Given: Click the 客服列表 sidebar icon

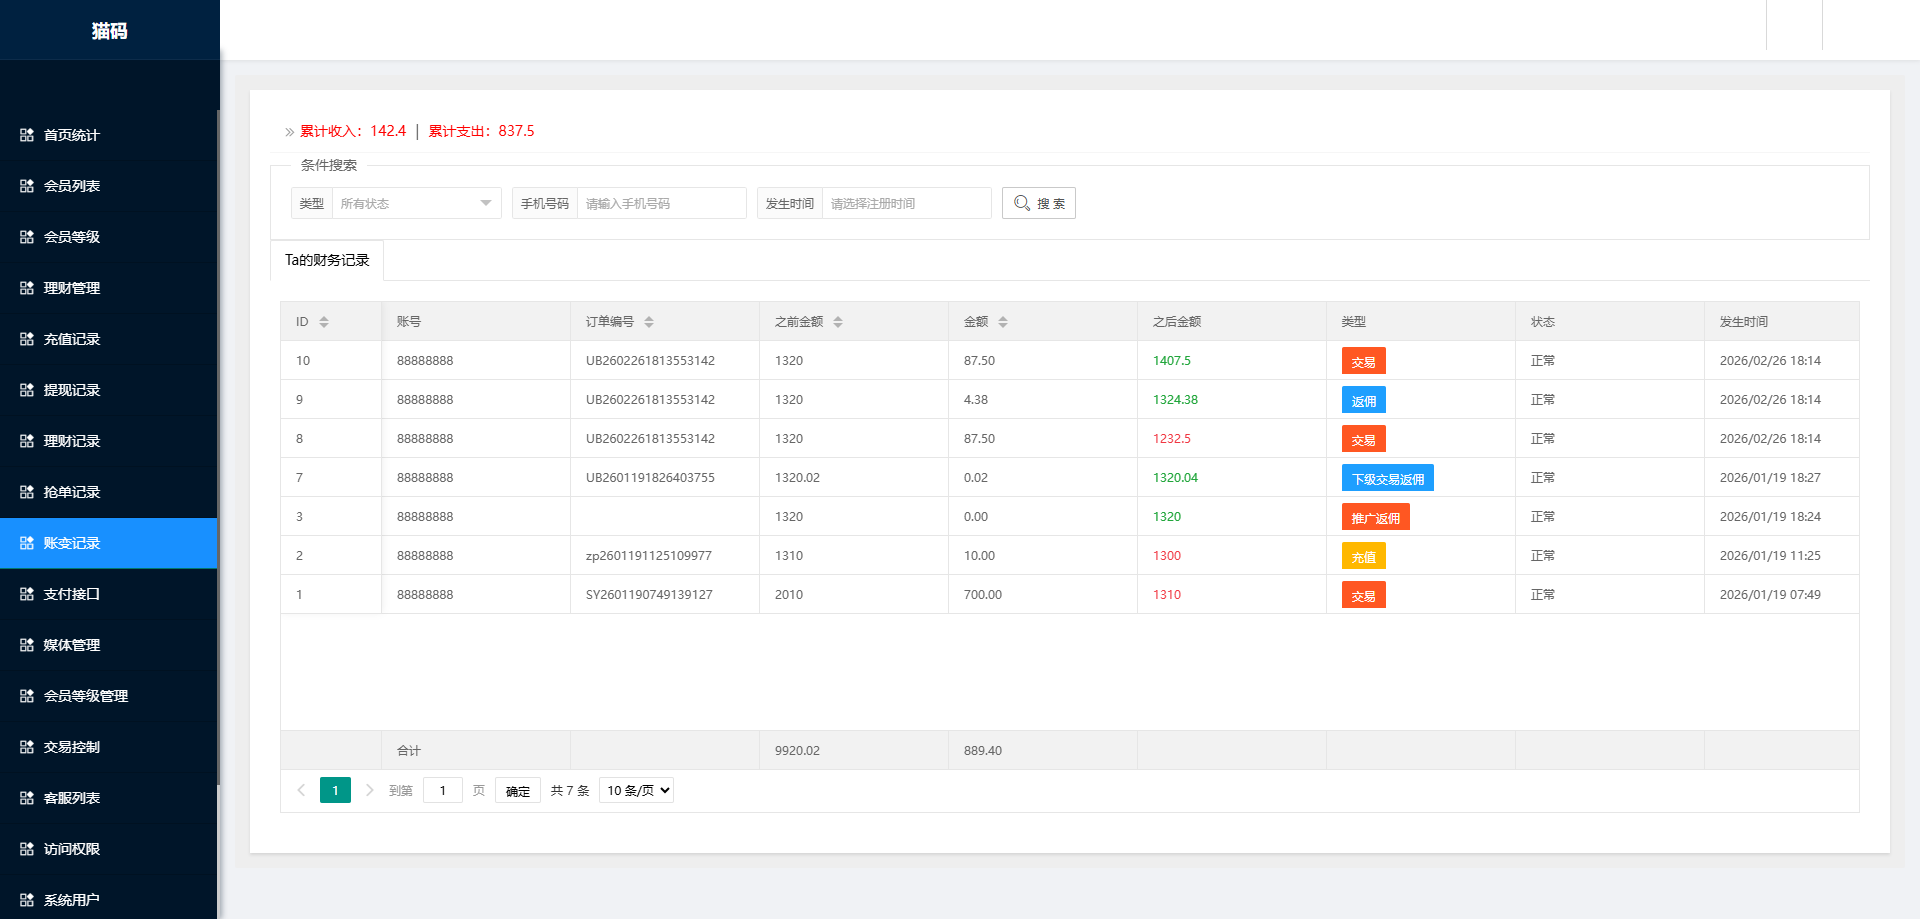Looking at the screenshot, I should pyautogui.click(x=26, y=797).
